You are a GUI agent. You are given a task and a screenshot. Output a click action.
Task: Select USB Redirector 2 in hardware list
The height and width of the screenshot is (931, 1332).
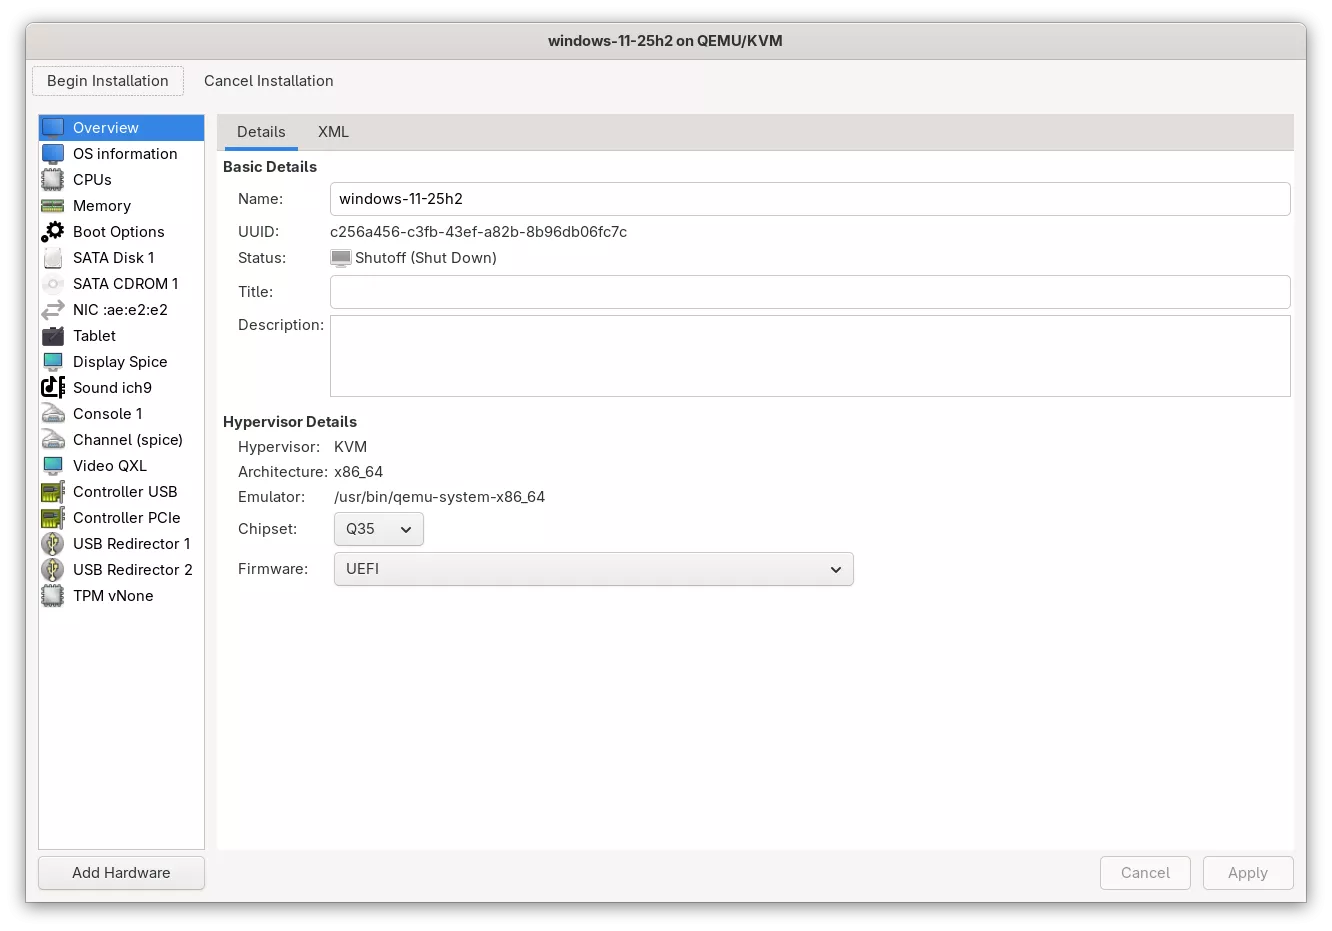[x=132, y=570]
